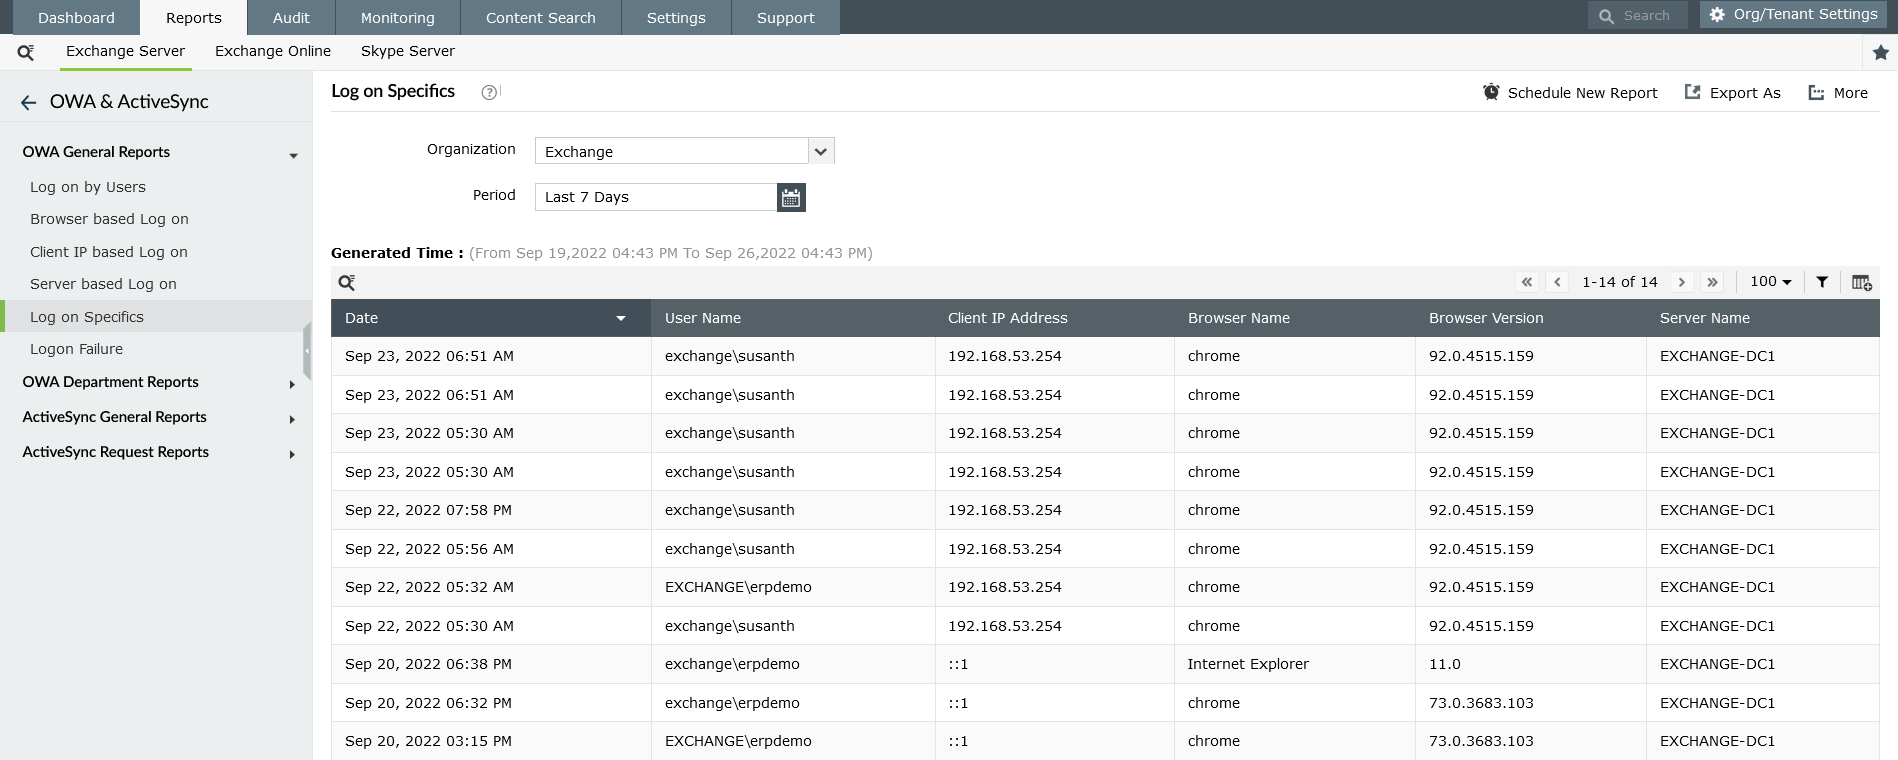Click the favorites star icon
The width and height of the screenshot is (1898, 760).
coord(1881,52)
